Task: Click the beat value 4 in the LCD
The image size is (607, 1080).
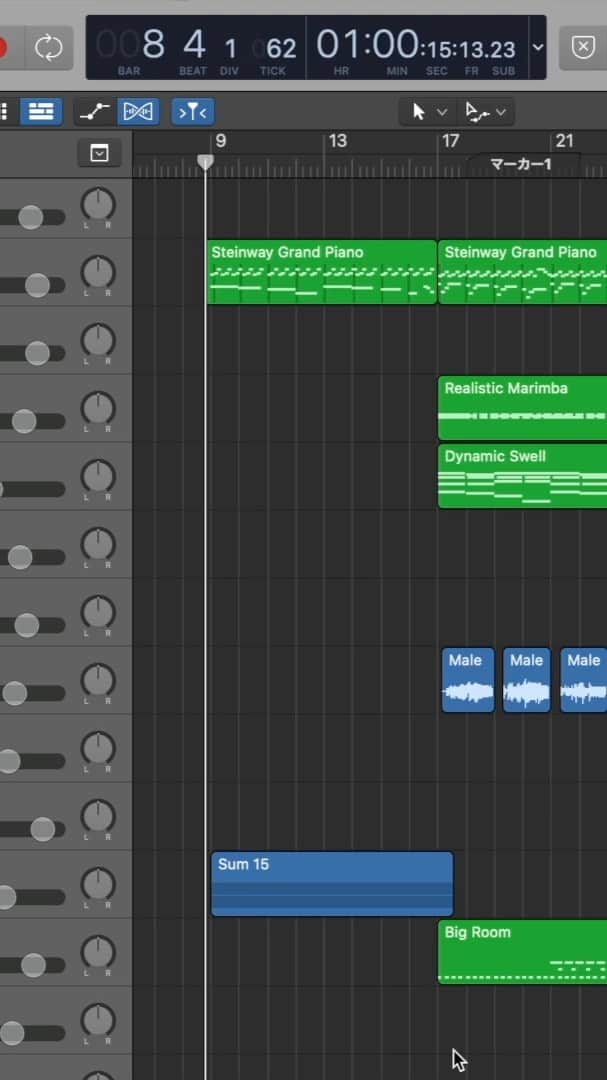Action: [x=194, y=45]
